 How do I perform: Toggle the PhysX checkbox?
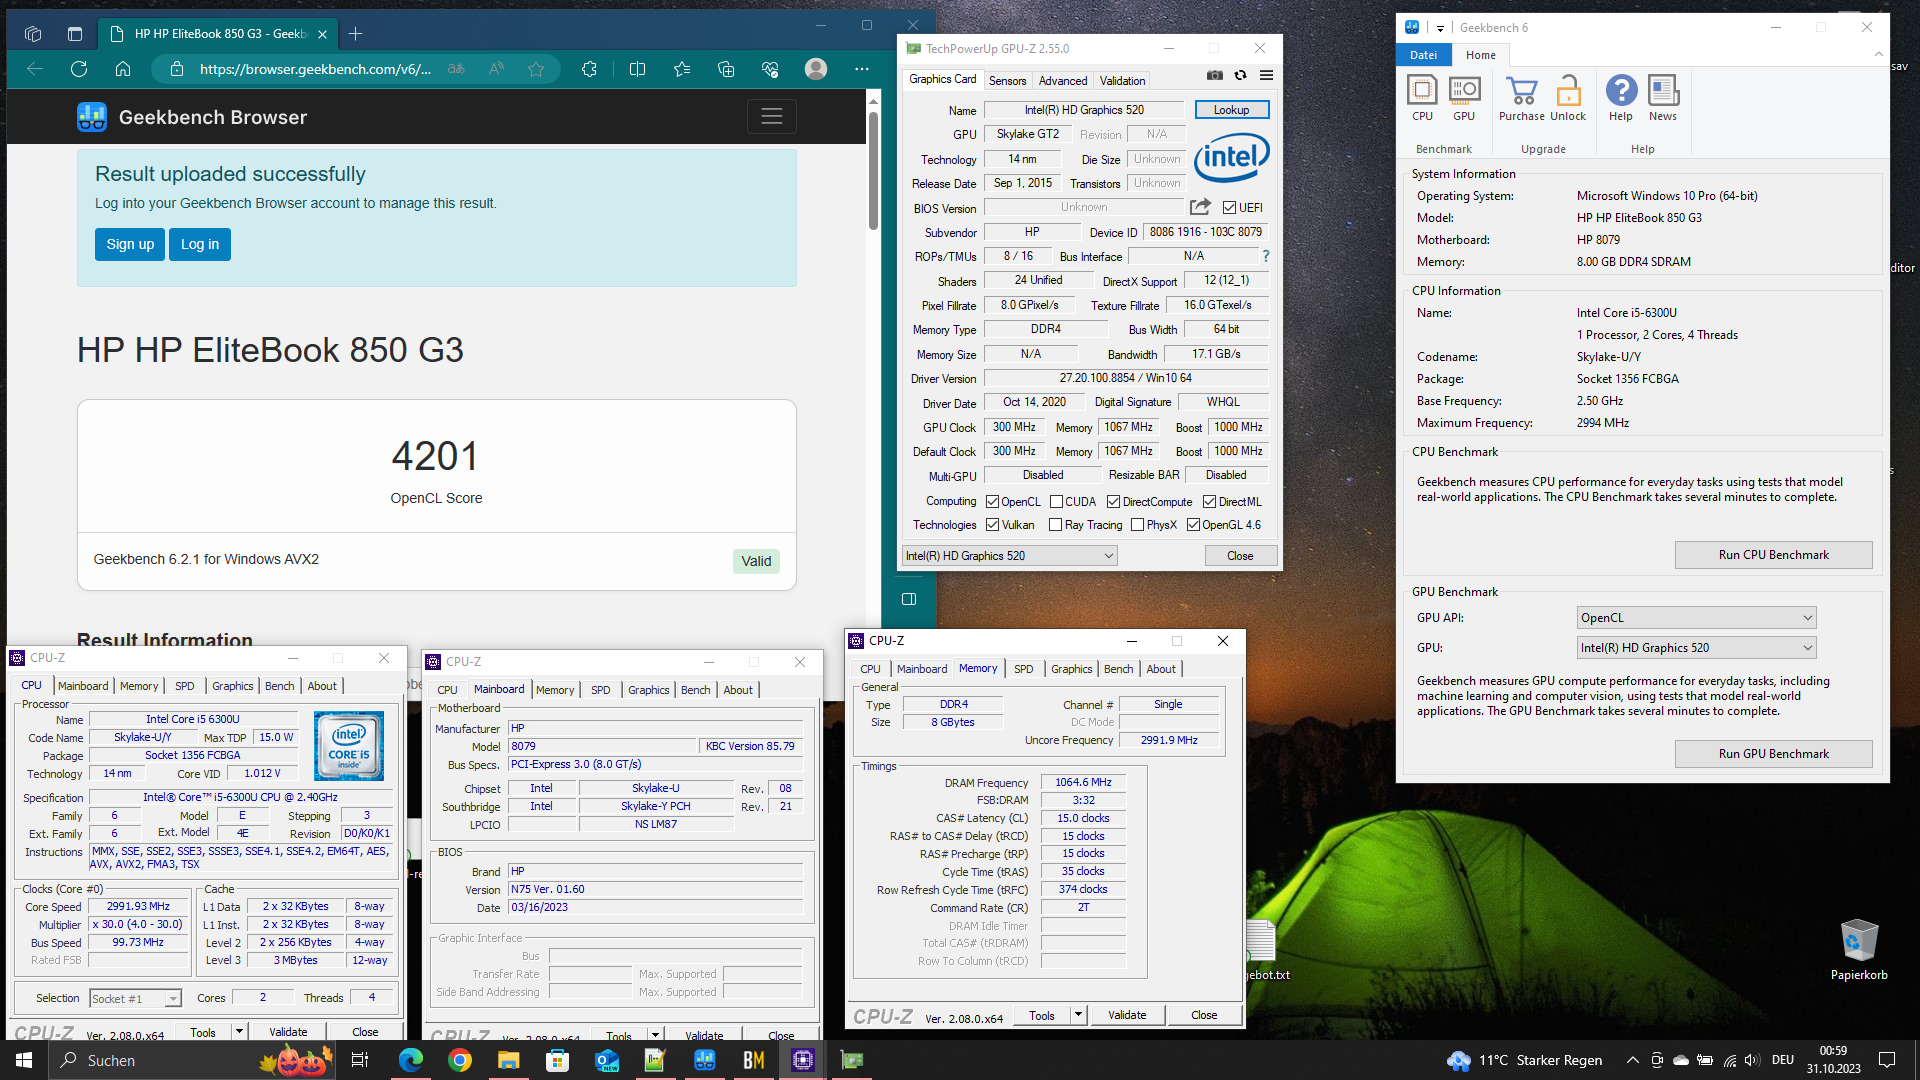coord(1137,525)
